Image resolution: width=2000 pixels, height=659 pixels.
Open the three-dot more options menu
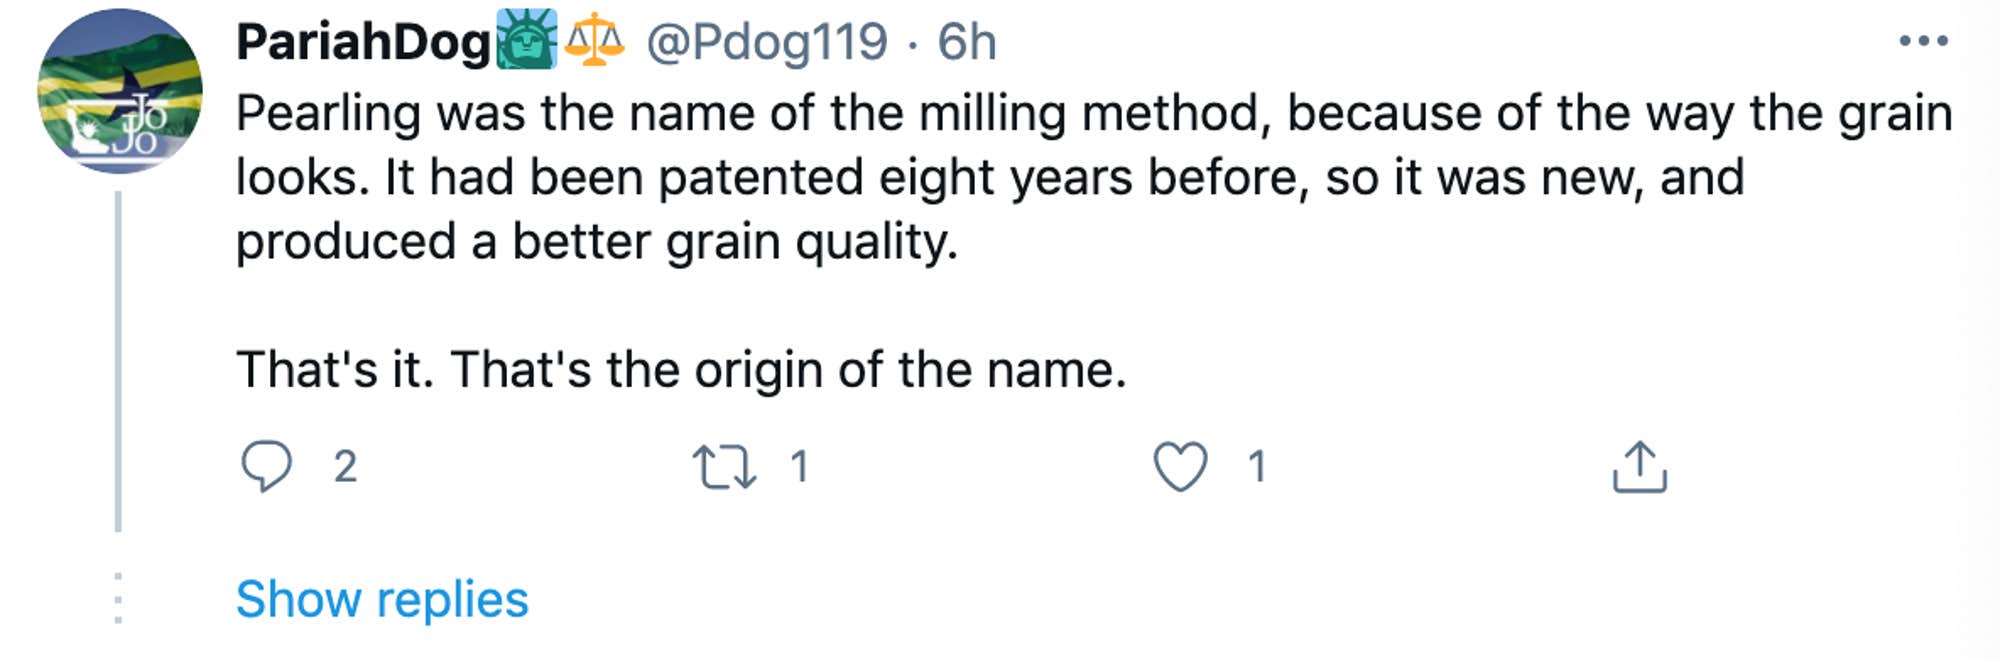[x=1923, y=41]
